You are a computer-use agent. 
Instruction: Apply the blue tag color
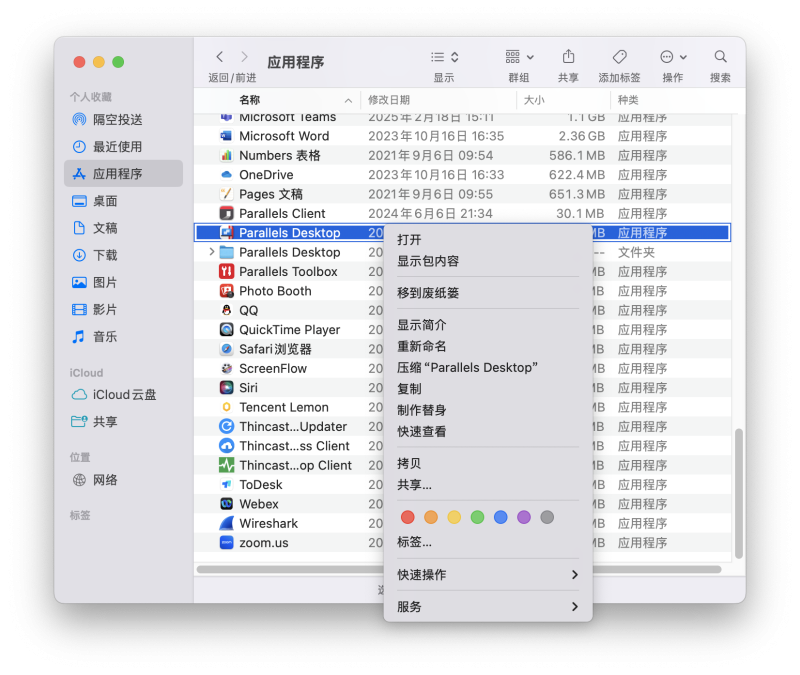(501, 517)
